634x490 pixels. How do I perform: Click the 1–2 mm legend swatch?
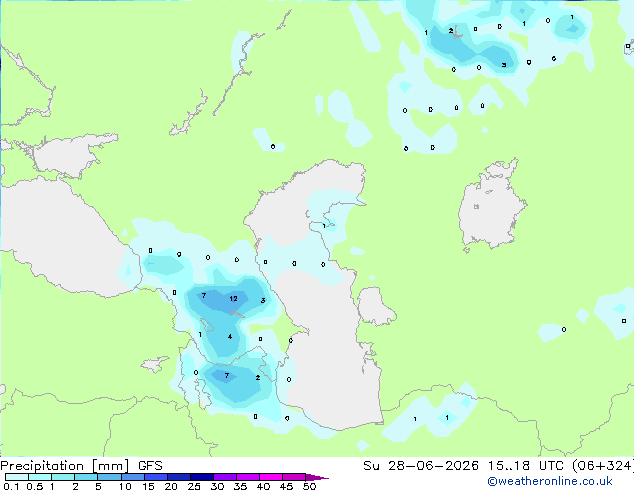[x=63, y=477]
